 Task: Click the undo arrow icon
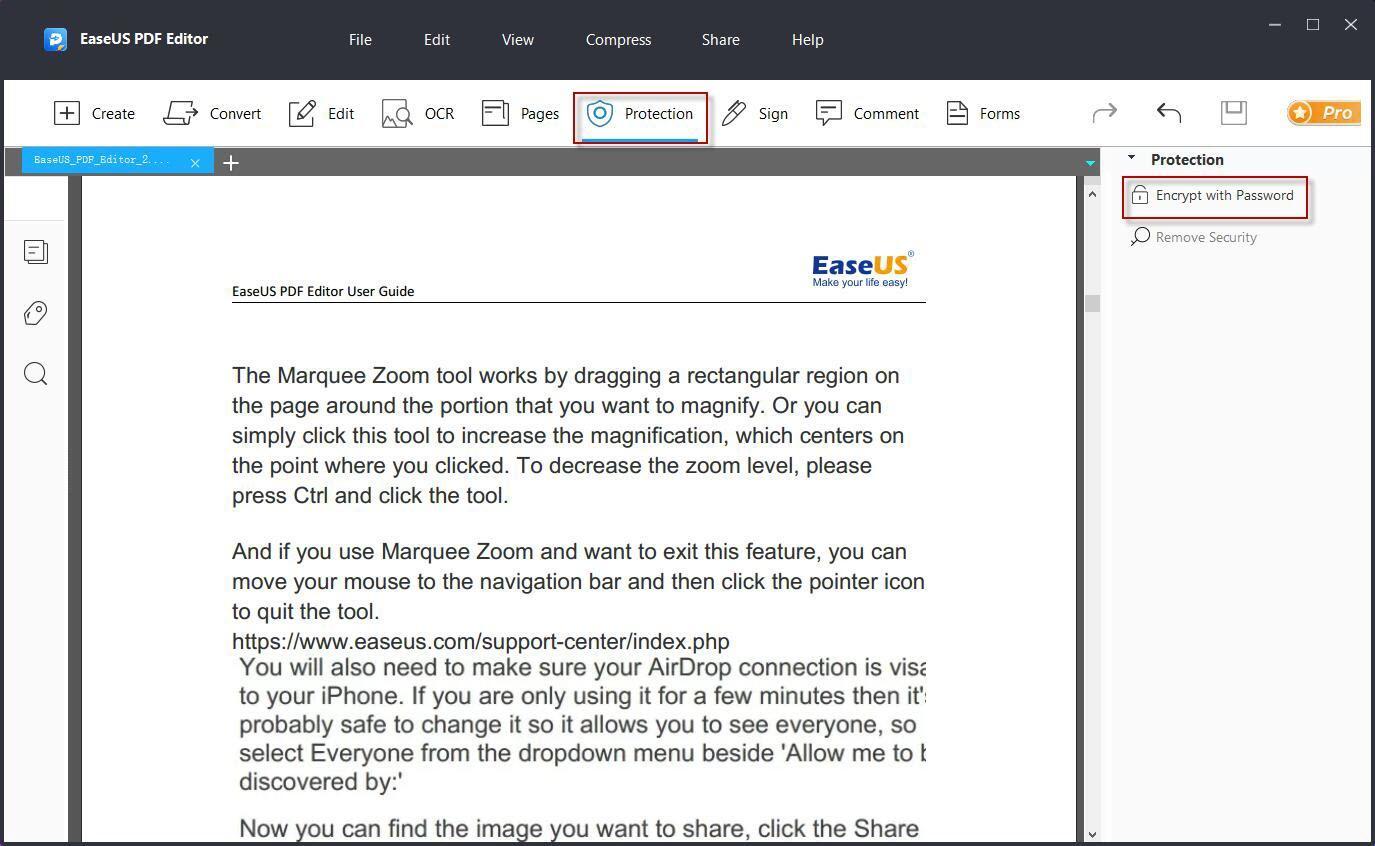pyautogui.click(x=1169, y=112)
